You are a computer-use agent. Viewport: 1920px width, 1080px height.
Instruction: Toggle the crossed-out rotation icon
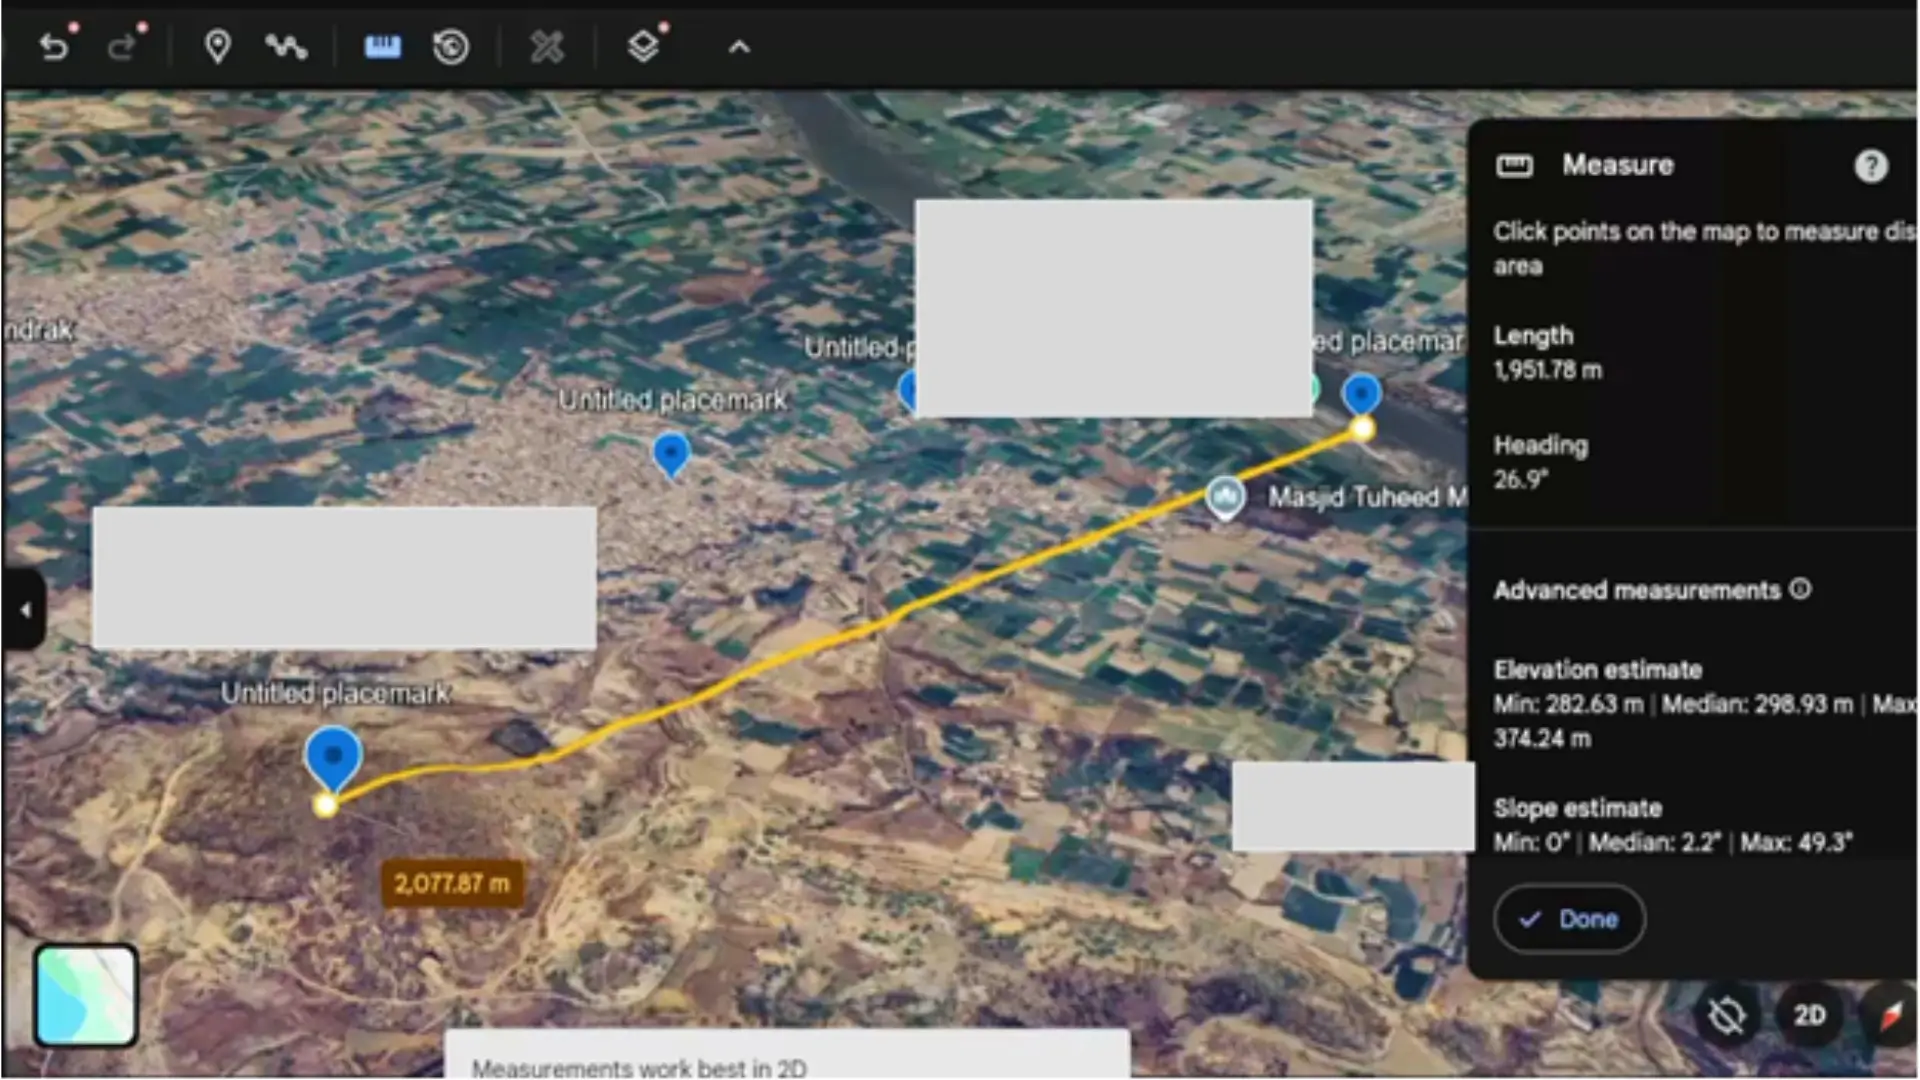[x=1726, y=1016]
